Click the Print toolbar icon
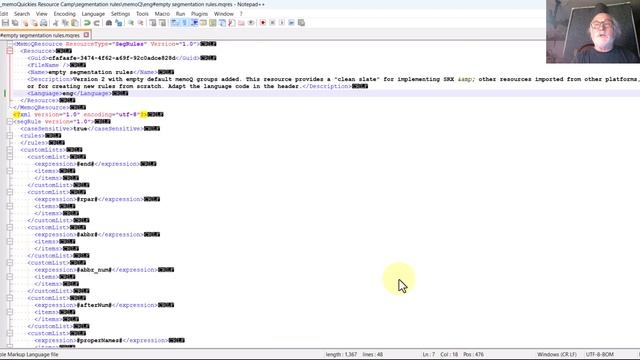 44,23
